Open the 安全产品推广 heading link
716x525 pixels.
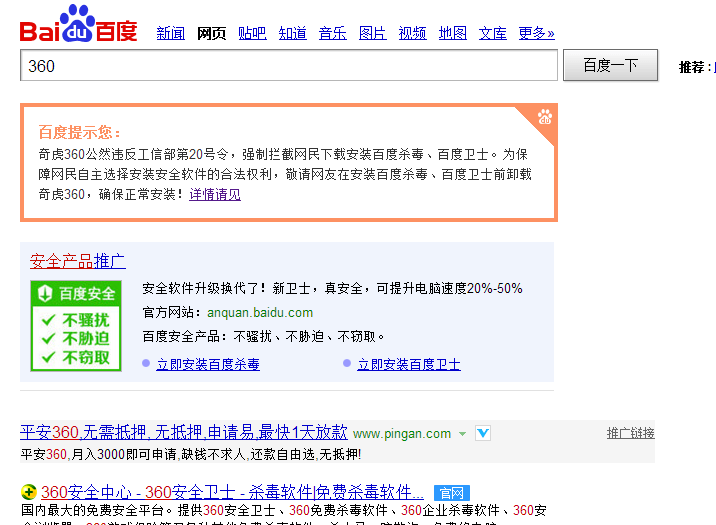pos(78,261)
